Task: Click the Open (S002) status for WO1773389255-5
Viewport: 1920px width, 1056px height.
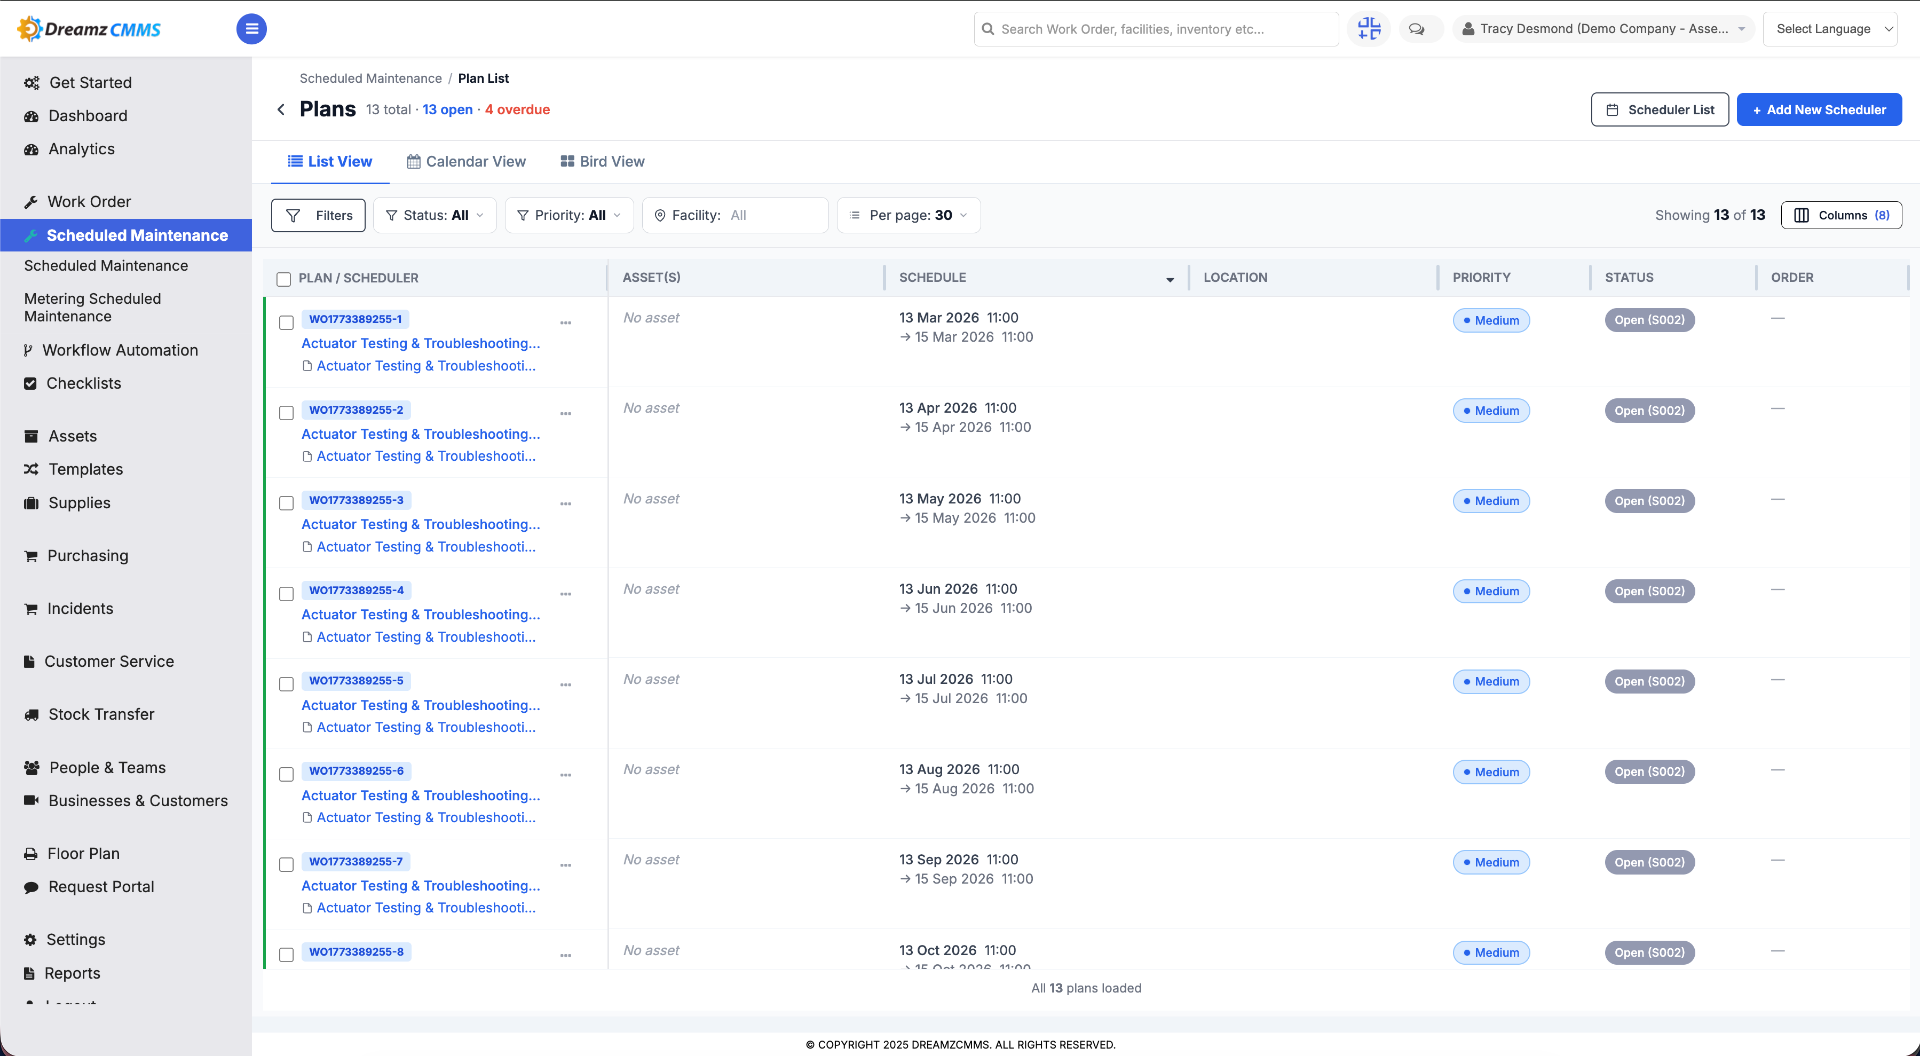Action: pyautogui.click(x=1649, y=682)
